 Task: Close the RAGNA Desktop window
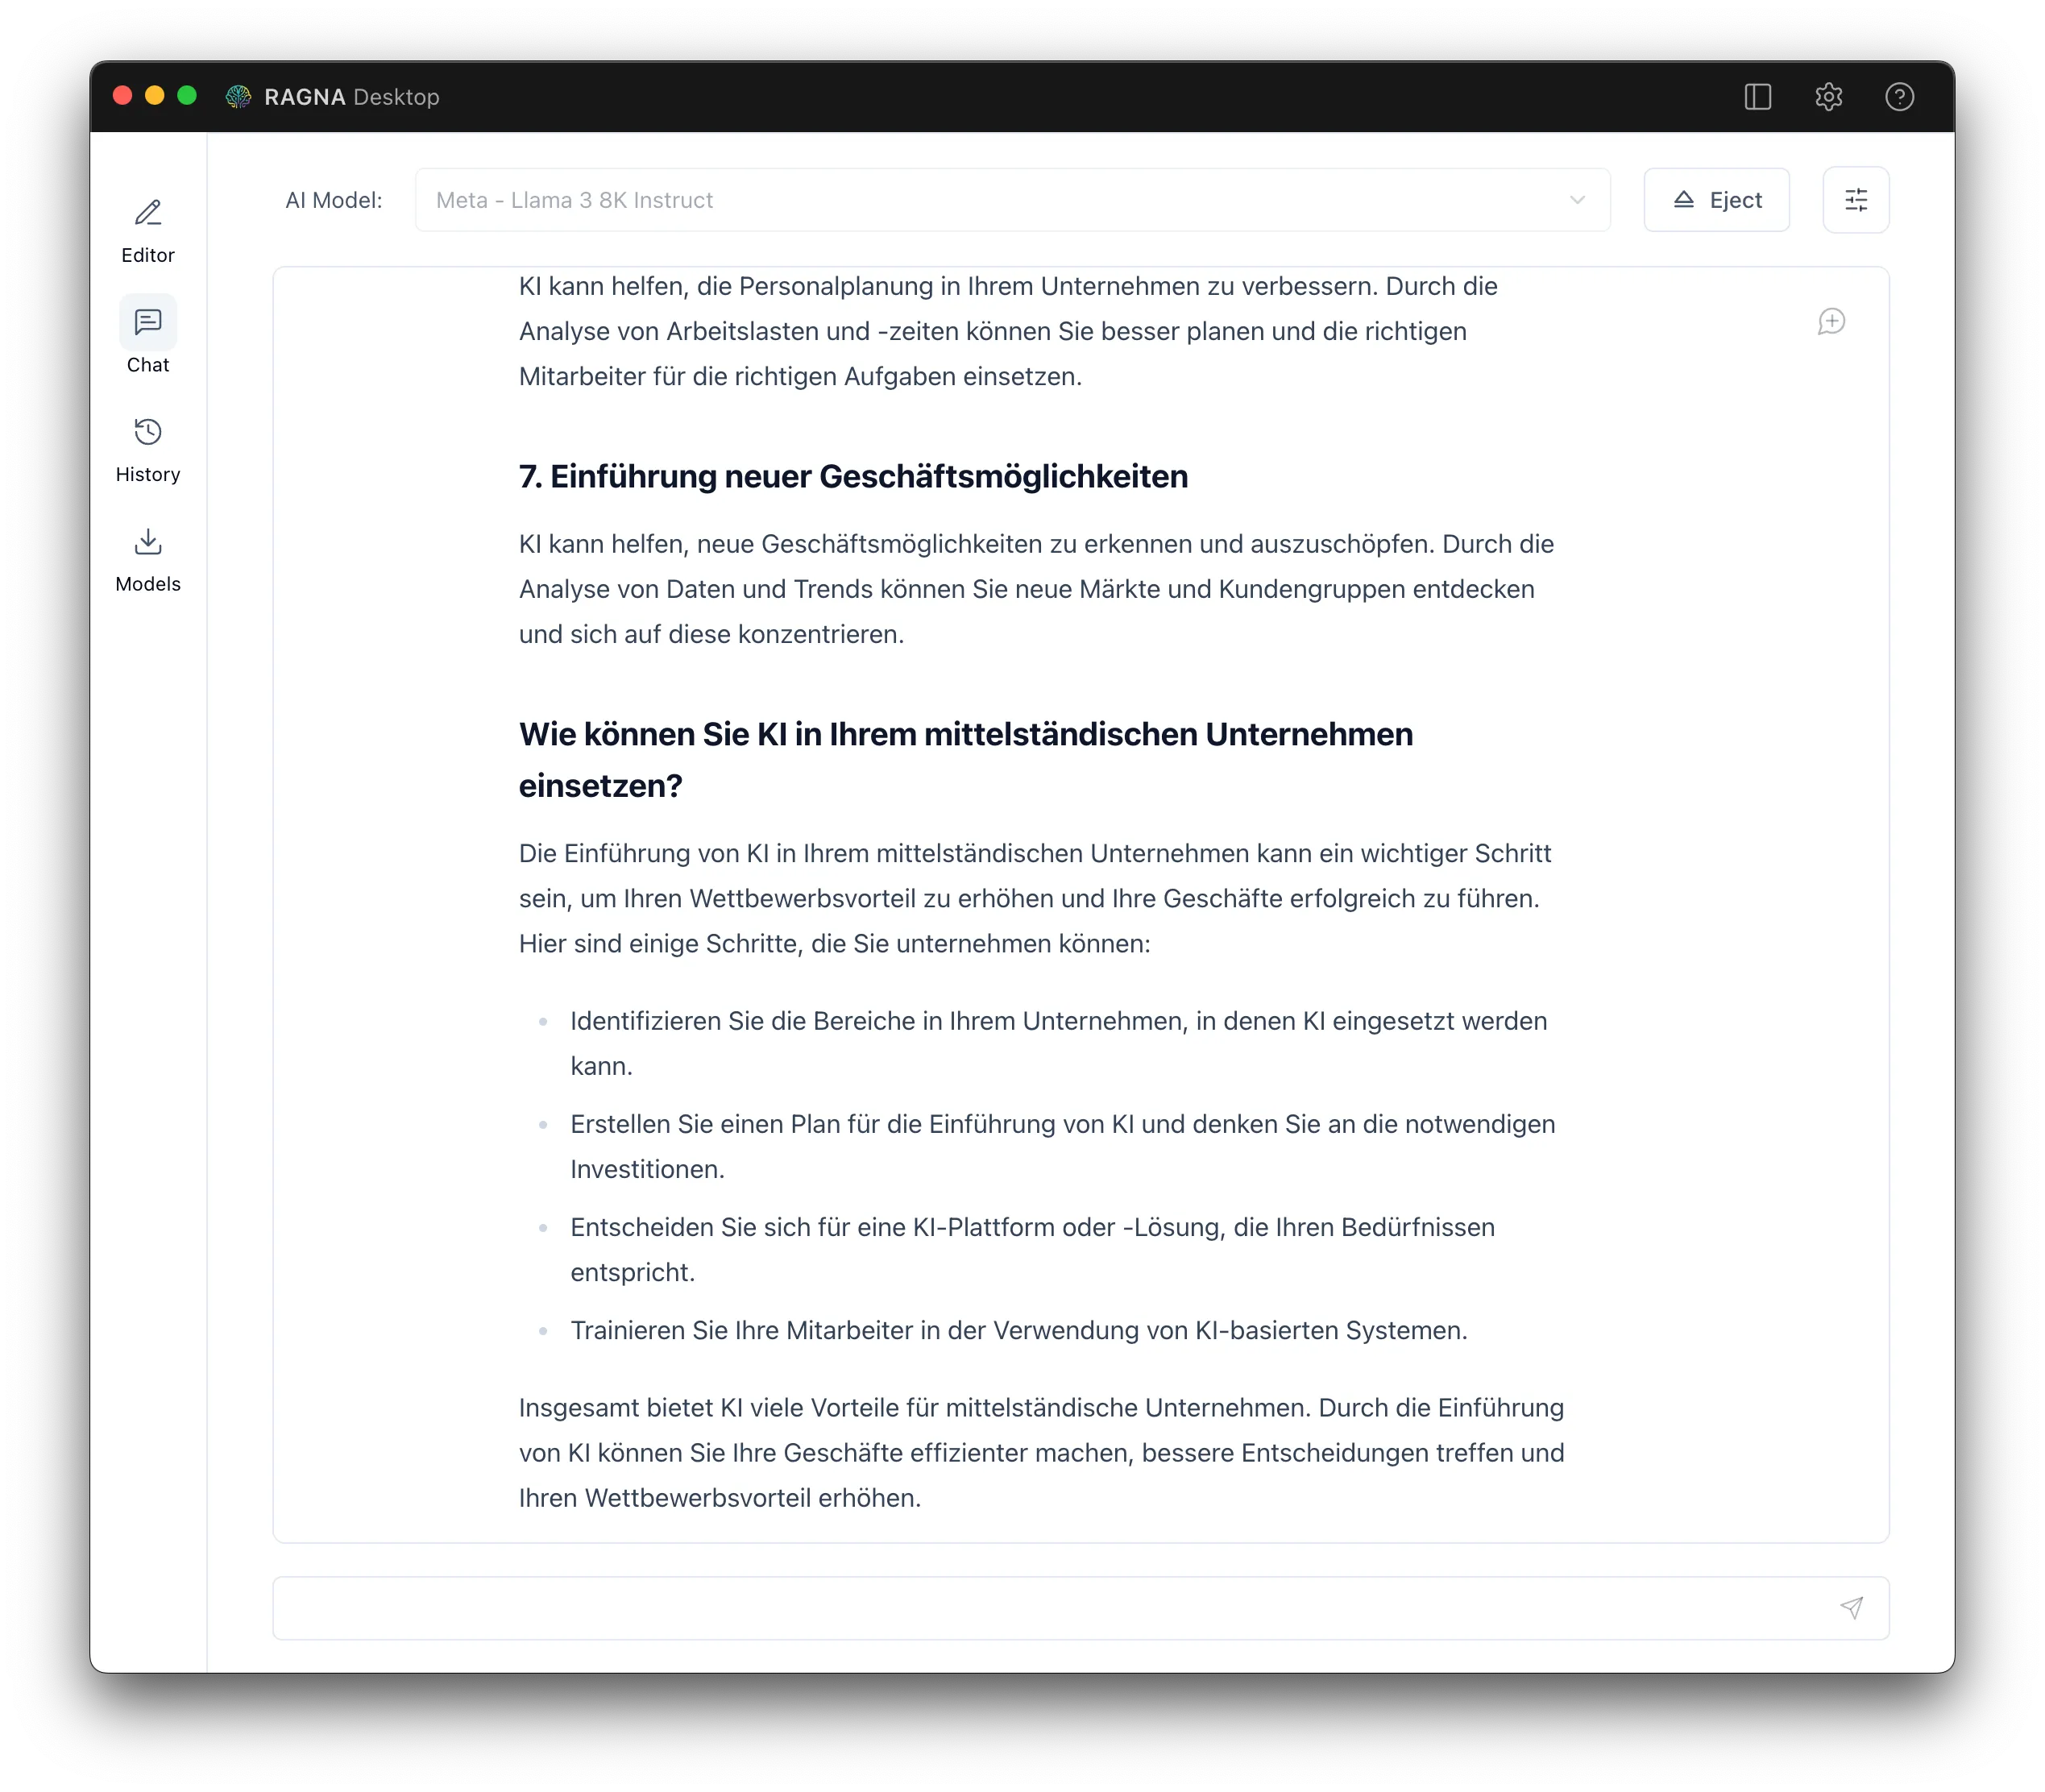point(123,96)
